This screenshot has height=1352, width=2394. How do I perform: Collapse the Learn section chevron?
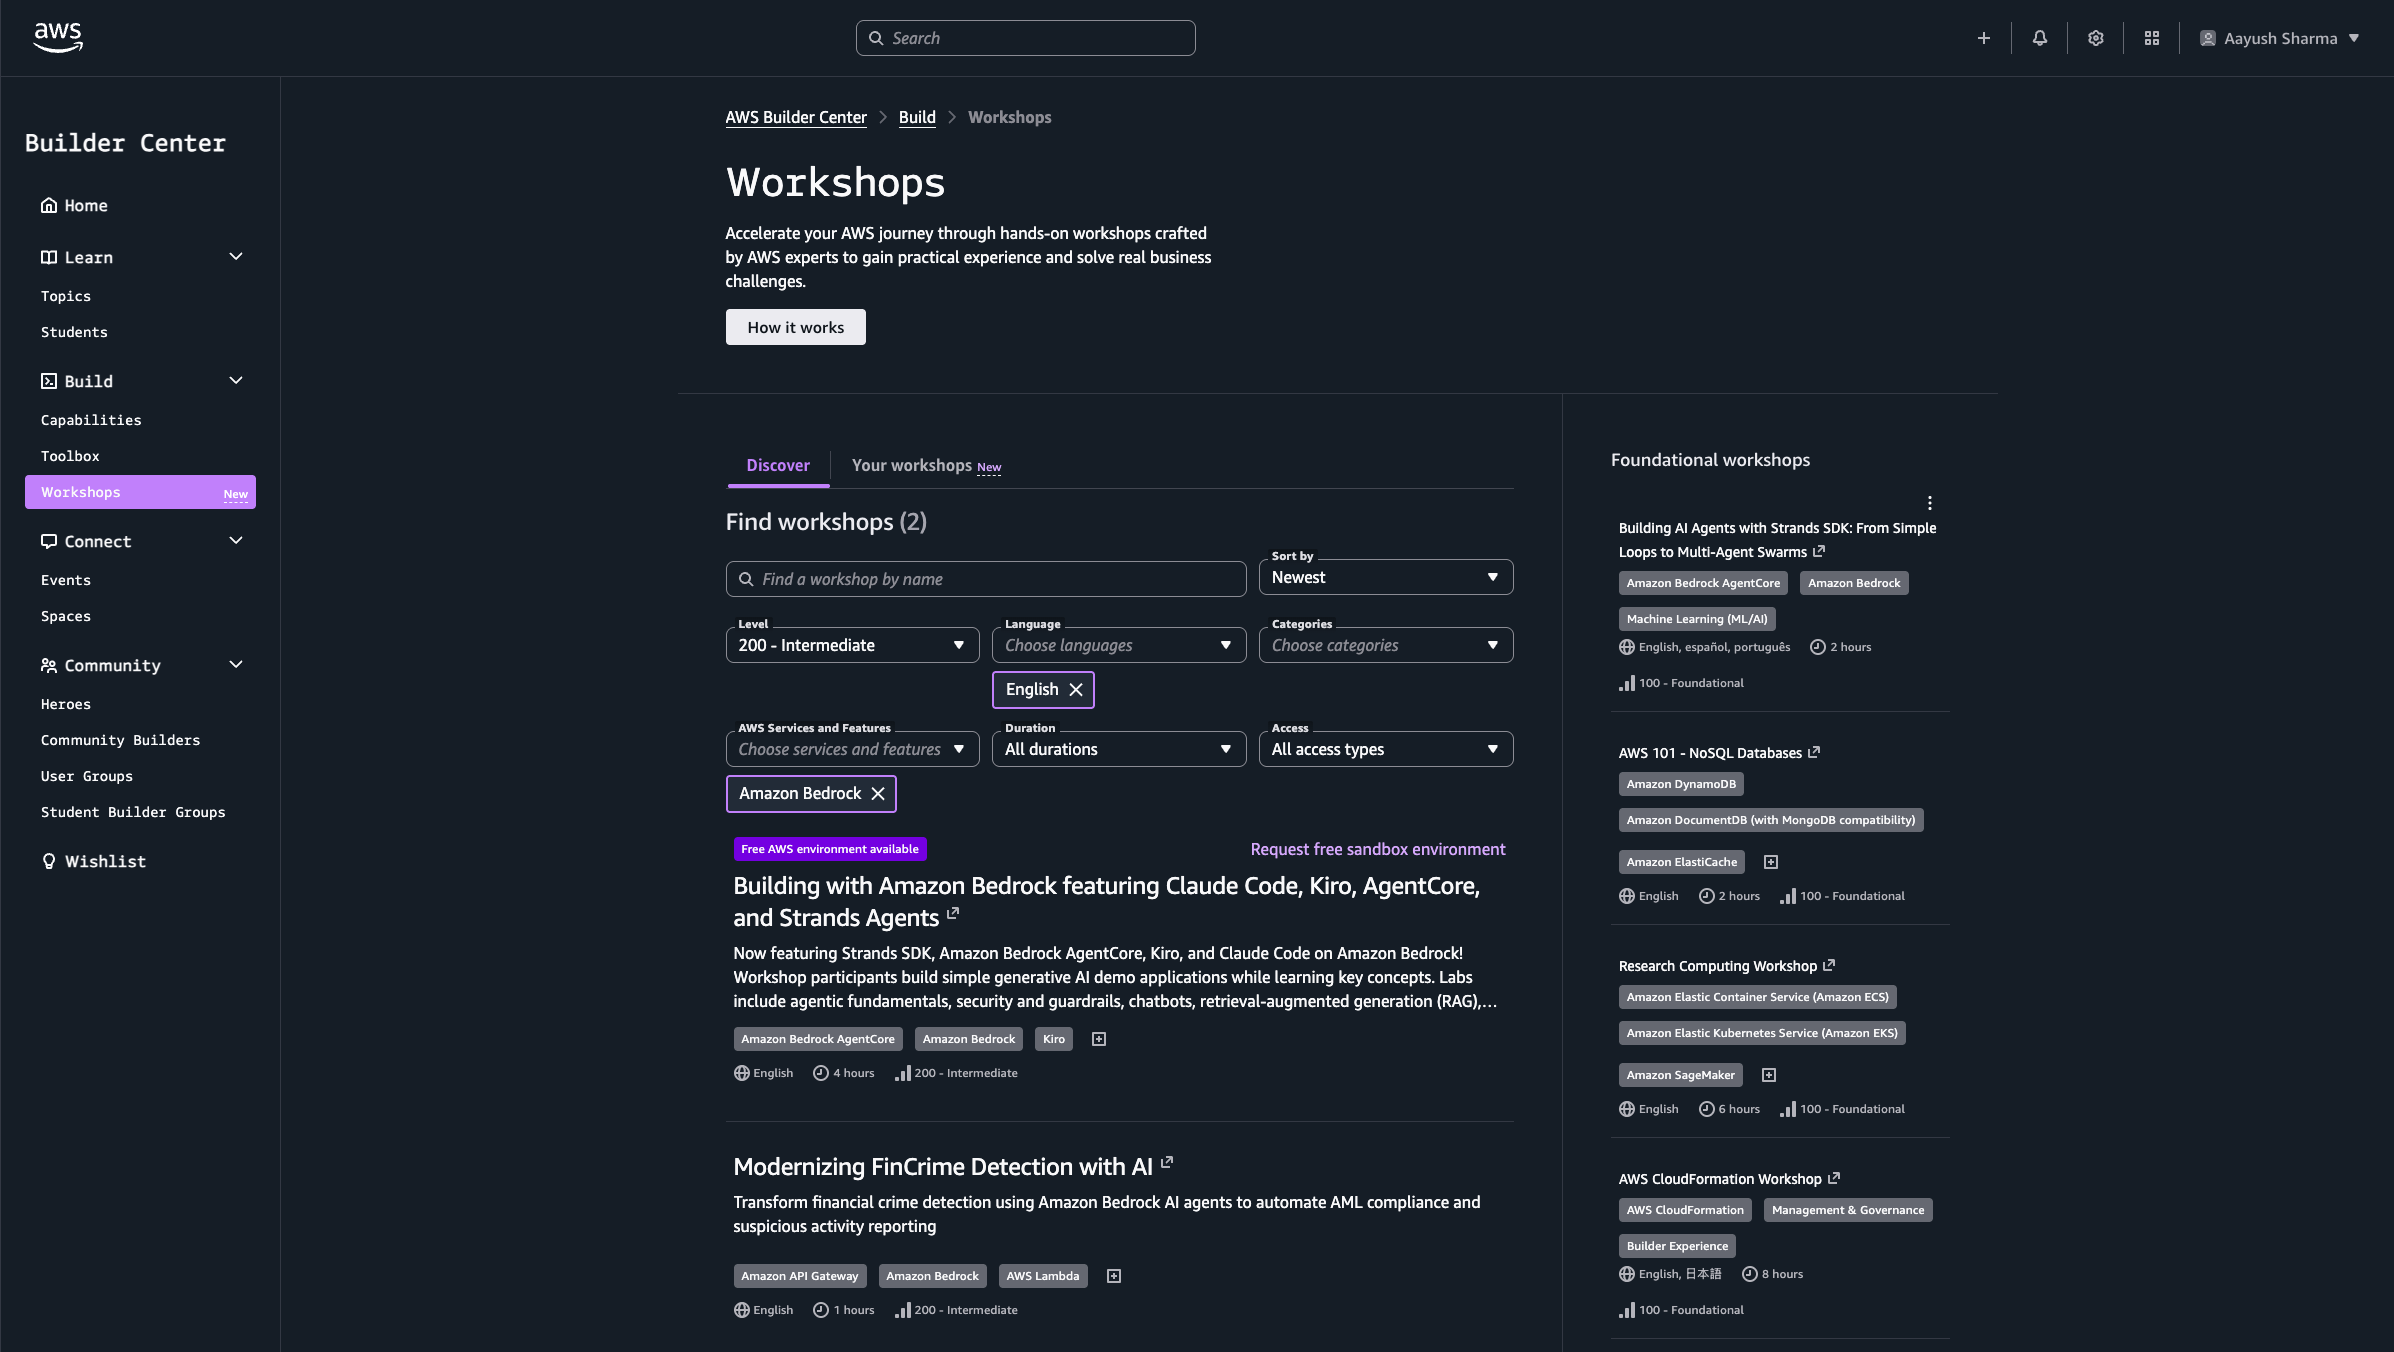(x=236, y=257)
